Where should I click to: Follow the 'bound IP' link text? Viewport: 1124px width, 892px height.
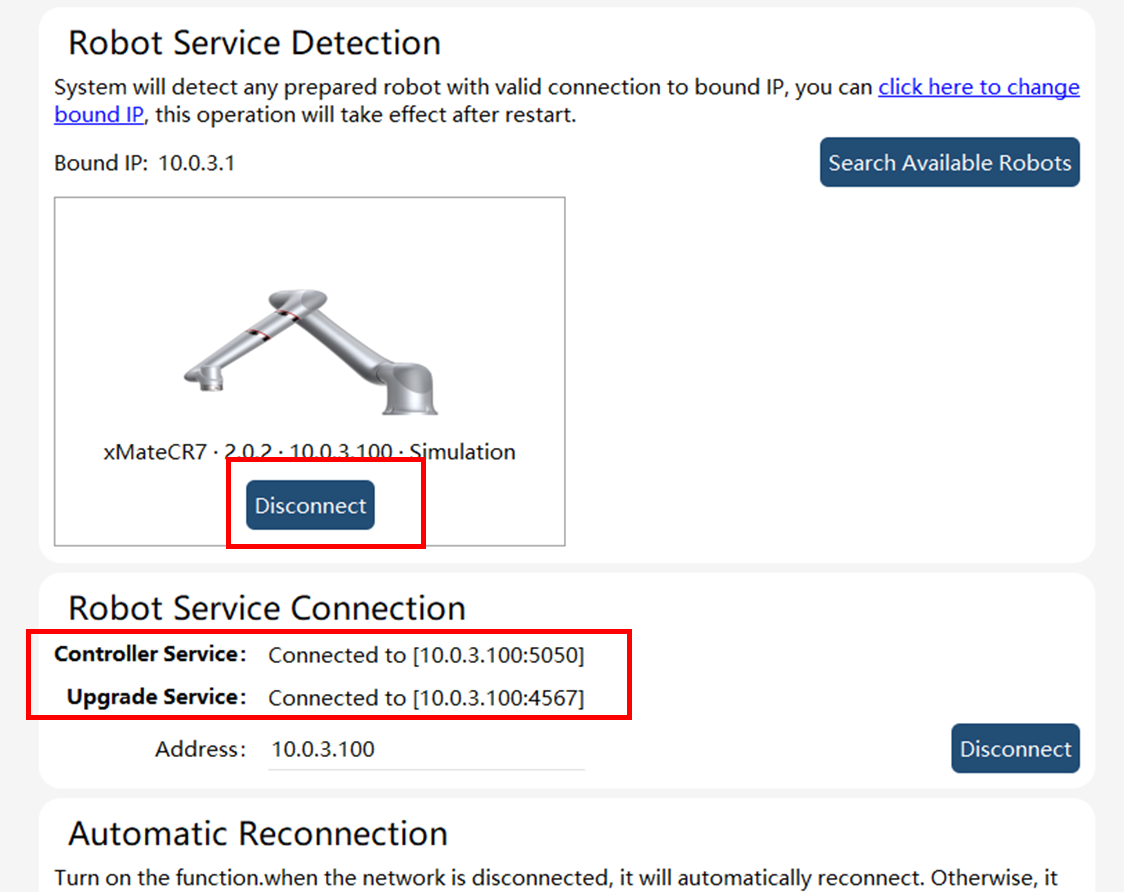pyautogui.click(x=99, y=115)
